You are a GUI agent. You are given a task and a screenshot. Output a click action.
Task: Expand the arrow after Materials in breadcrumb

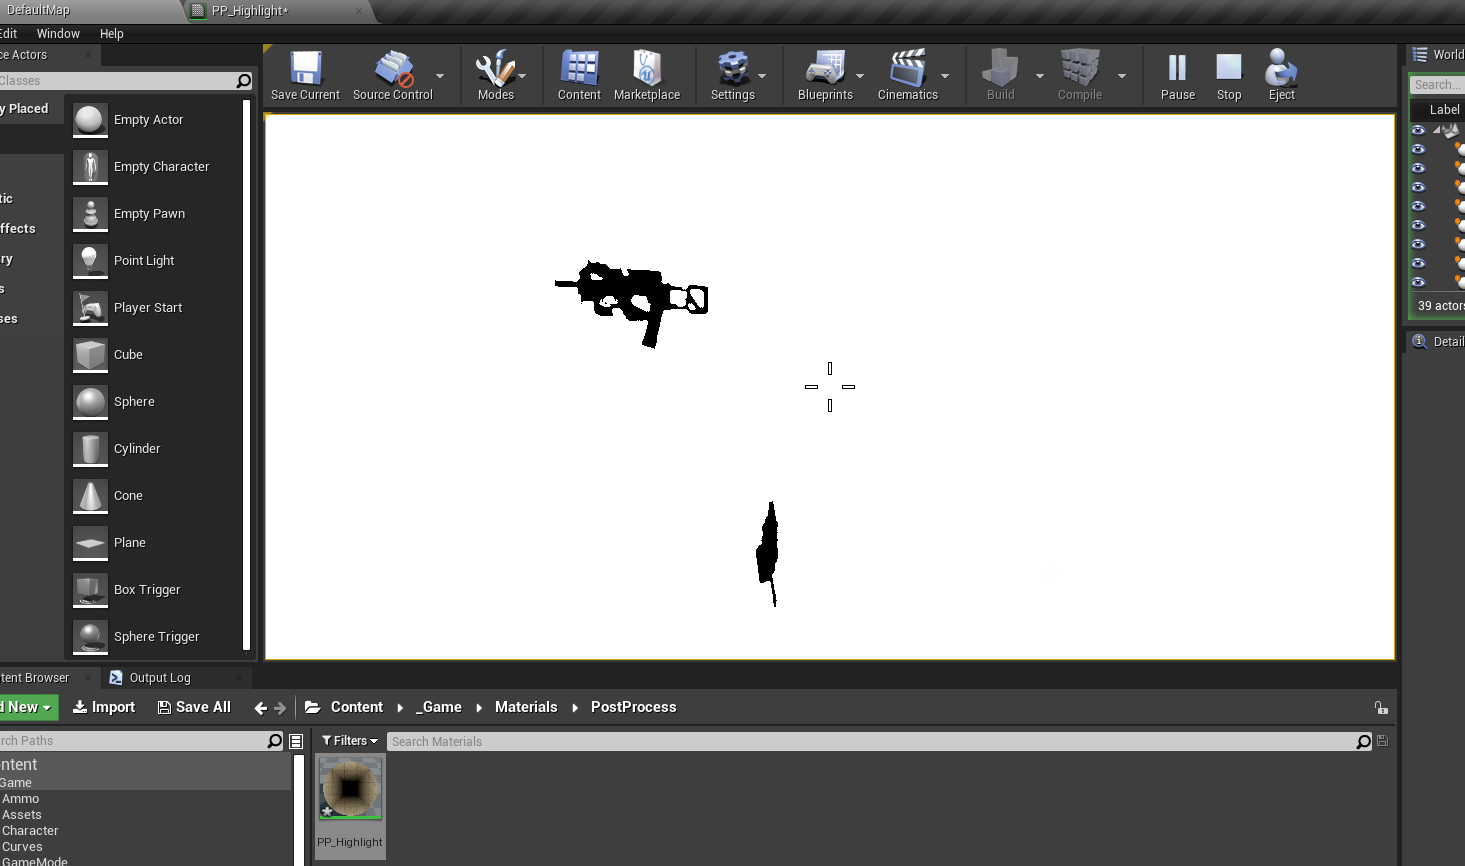pos(575,708)
